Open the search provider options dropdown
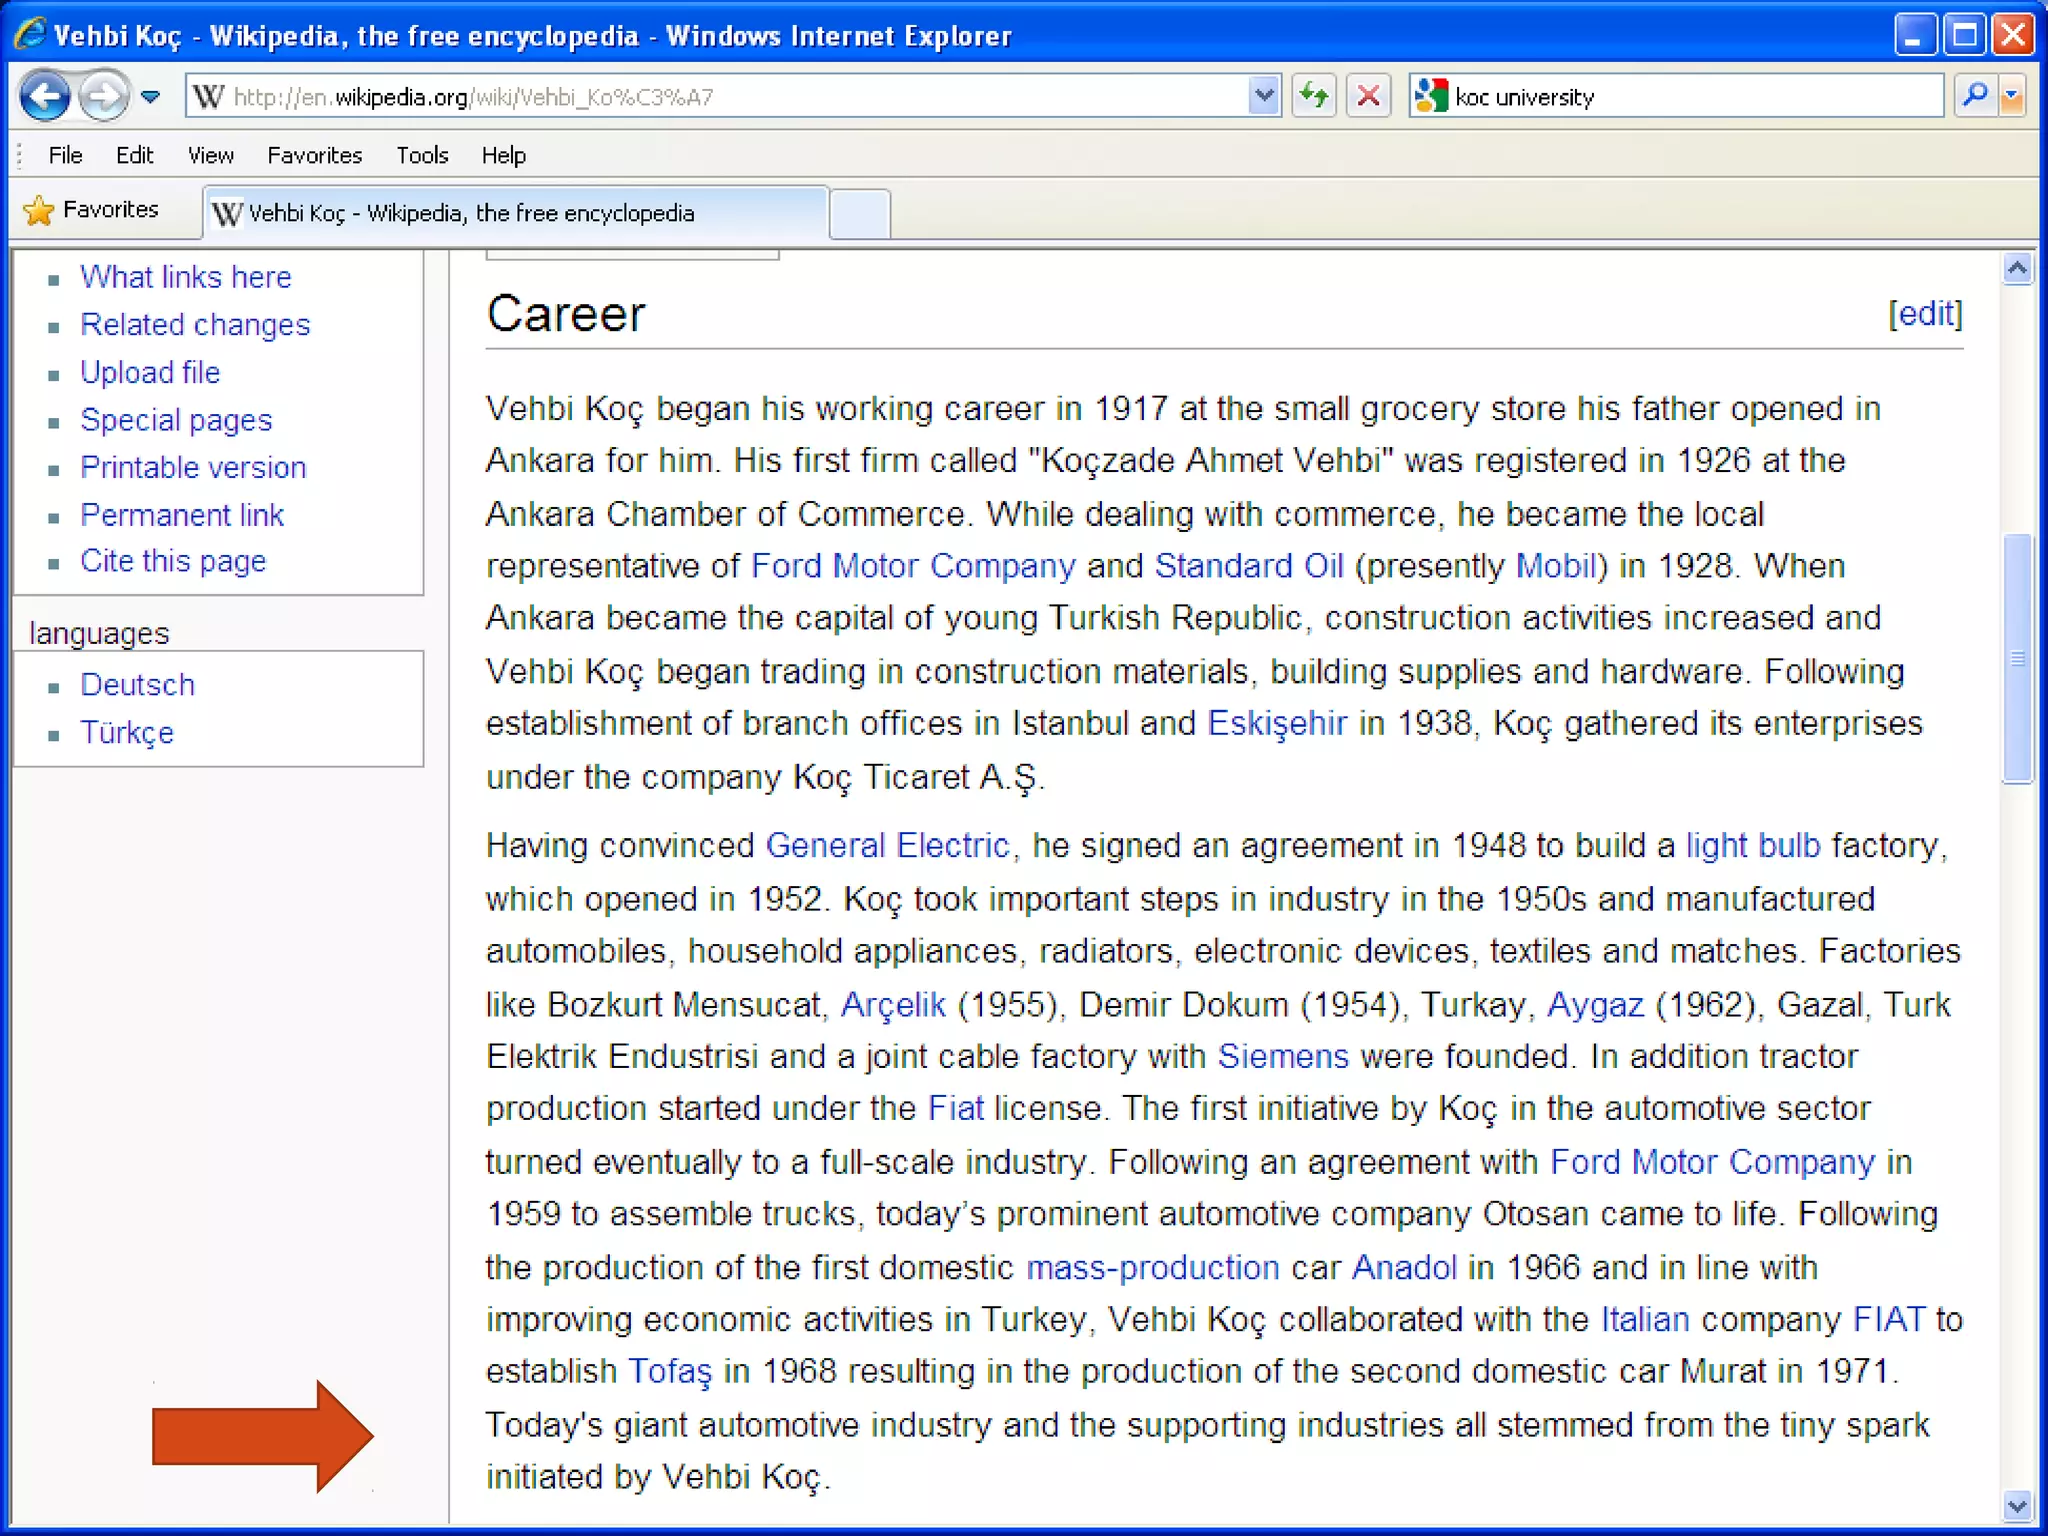This screenshot has height=1536, width=2048. tap(2012, 96)
